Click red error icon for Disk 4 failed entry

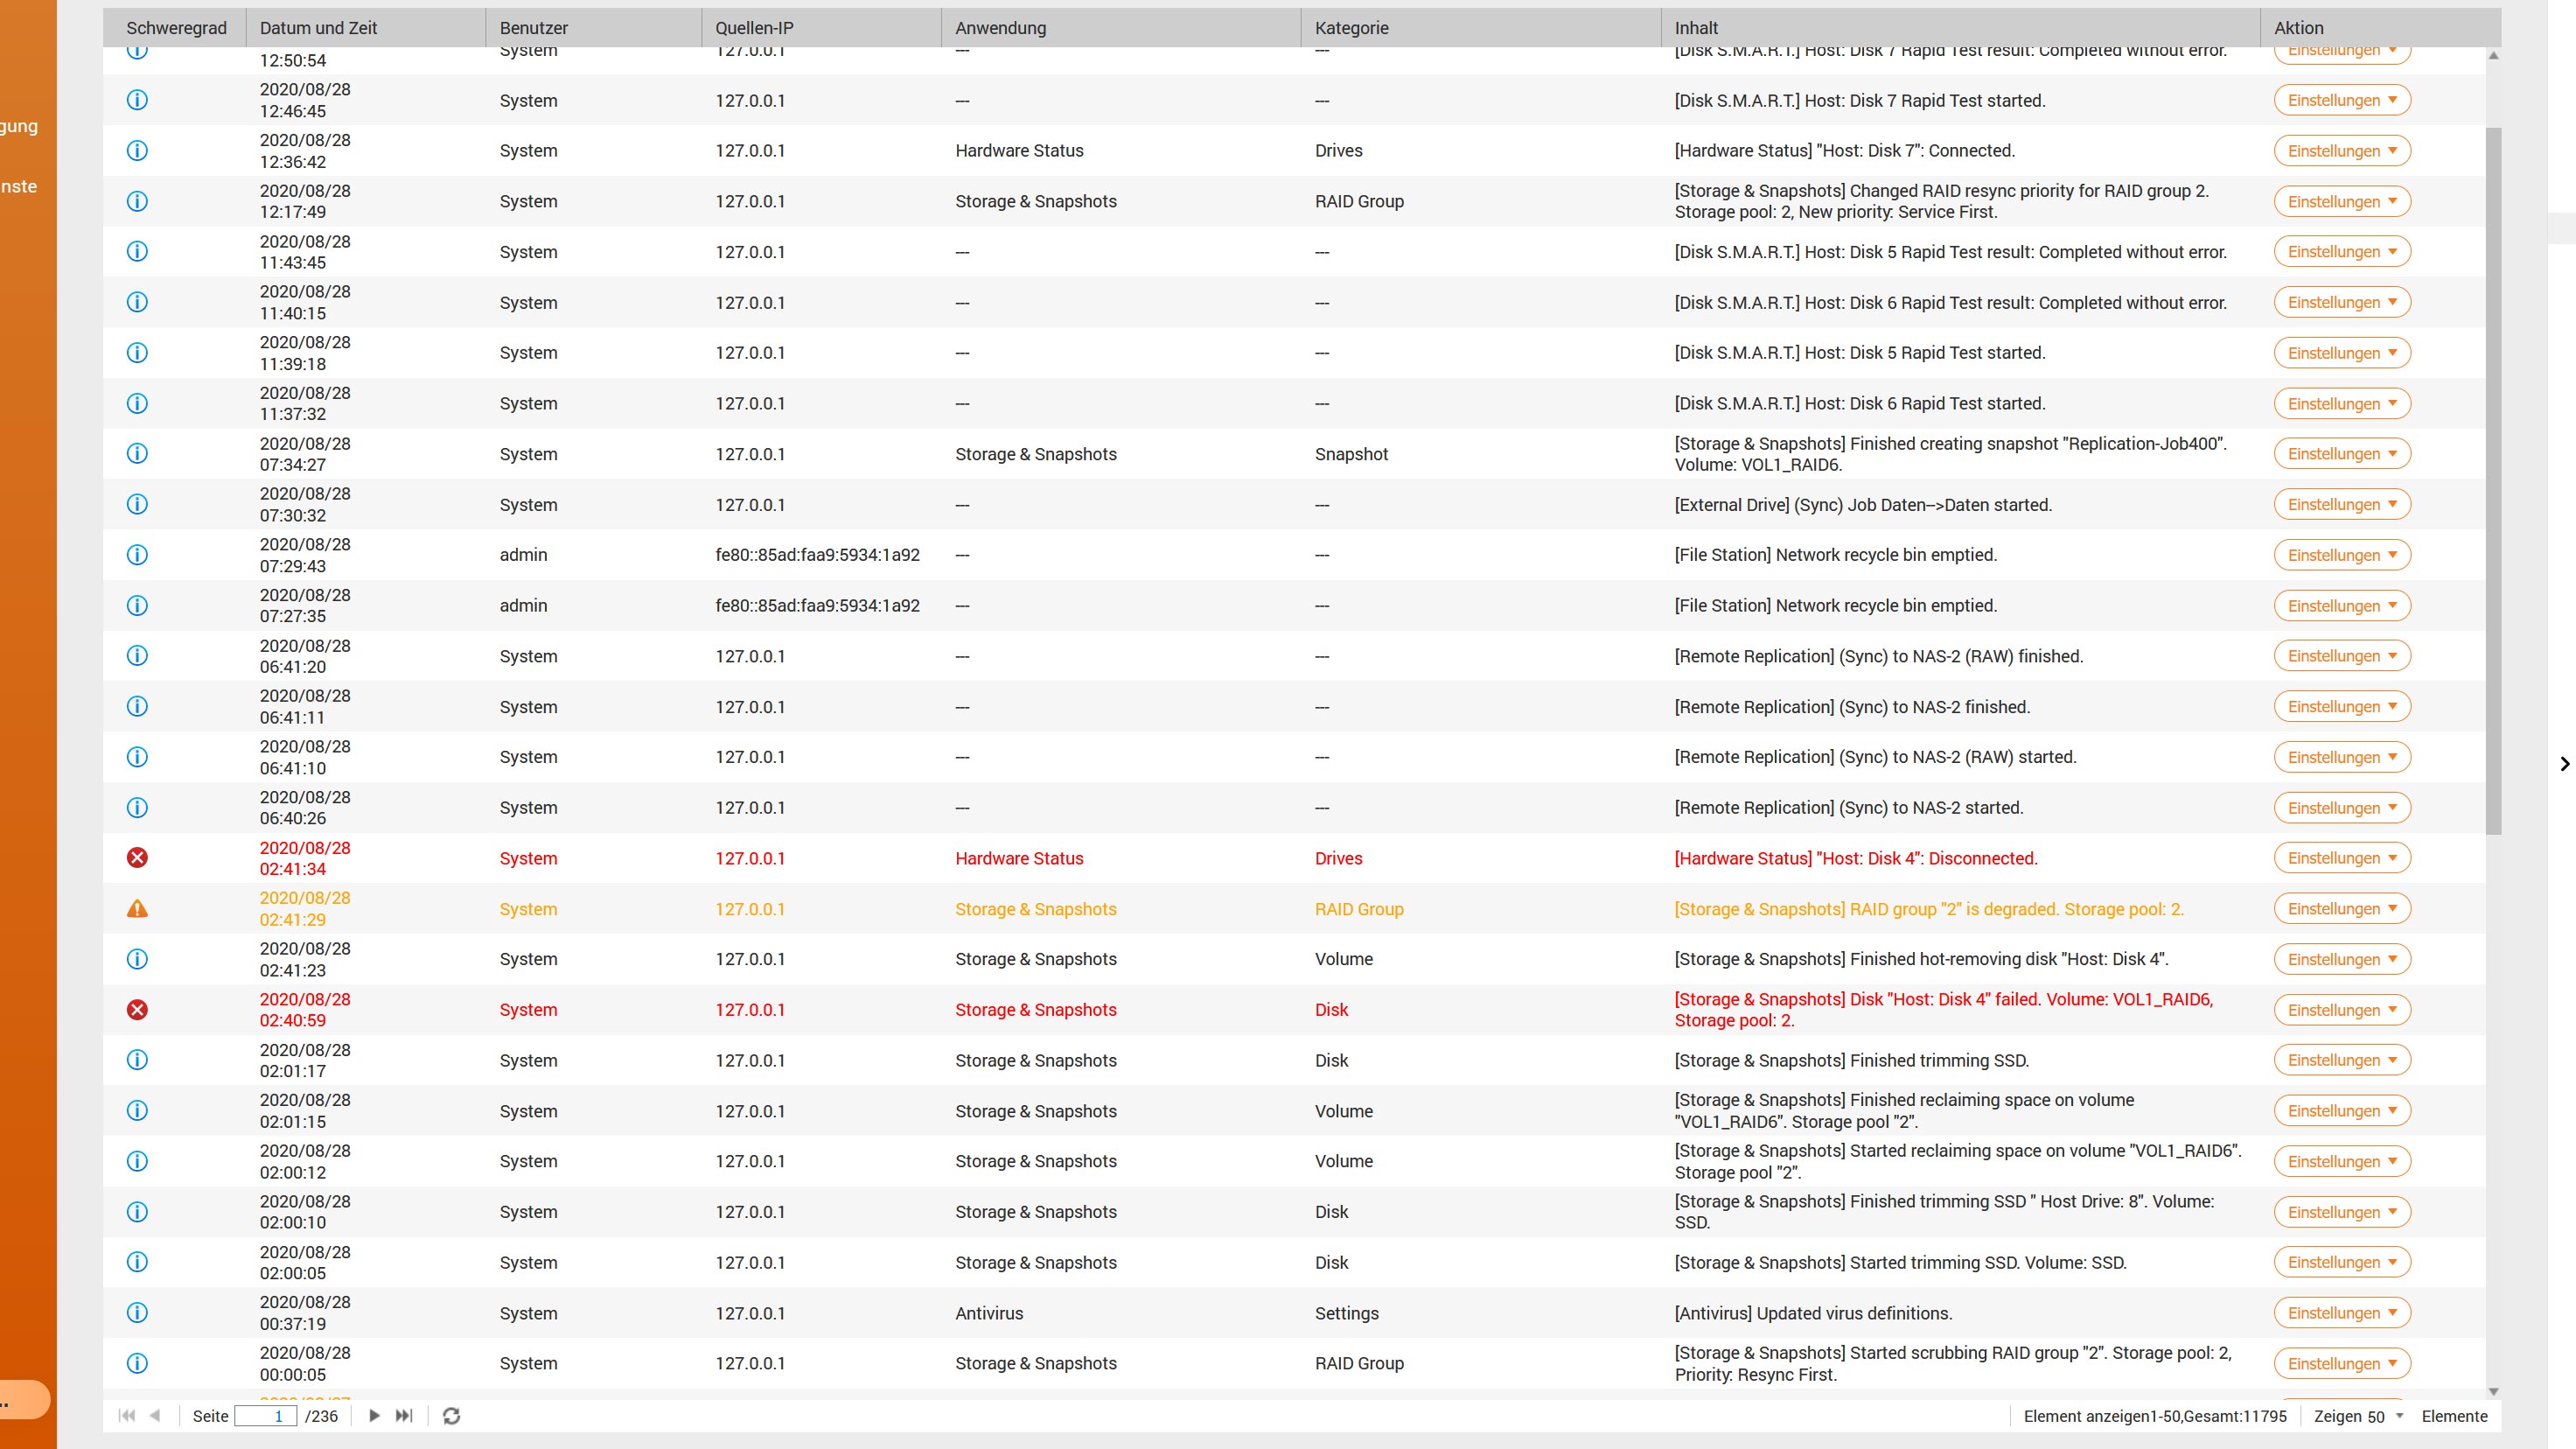(137, 1010)
